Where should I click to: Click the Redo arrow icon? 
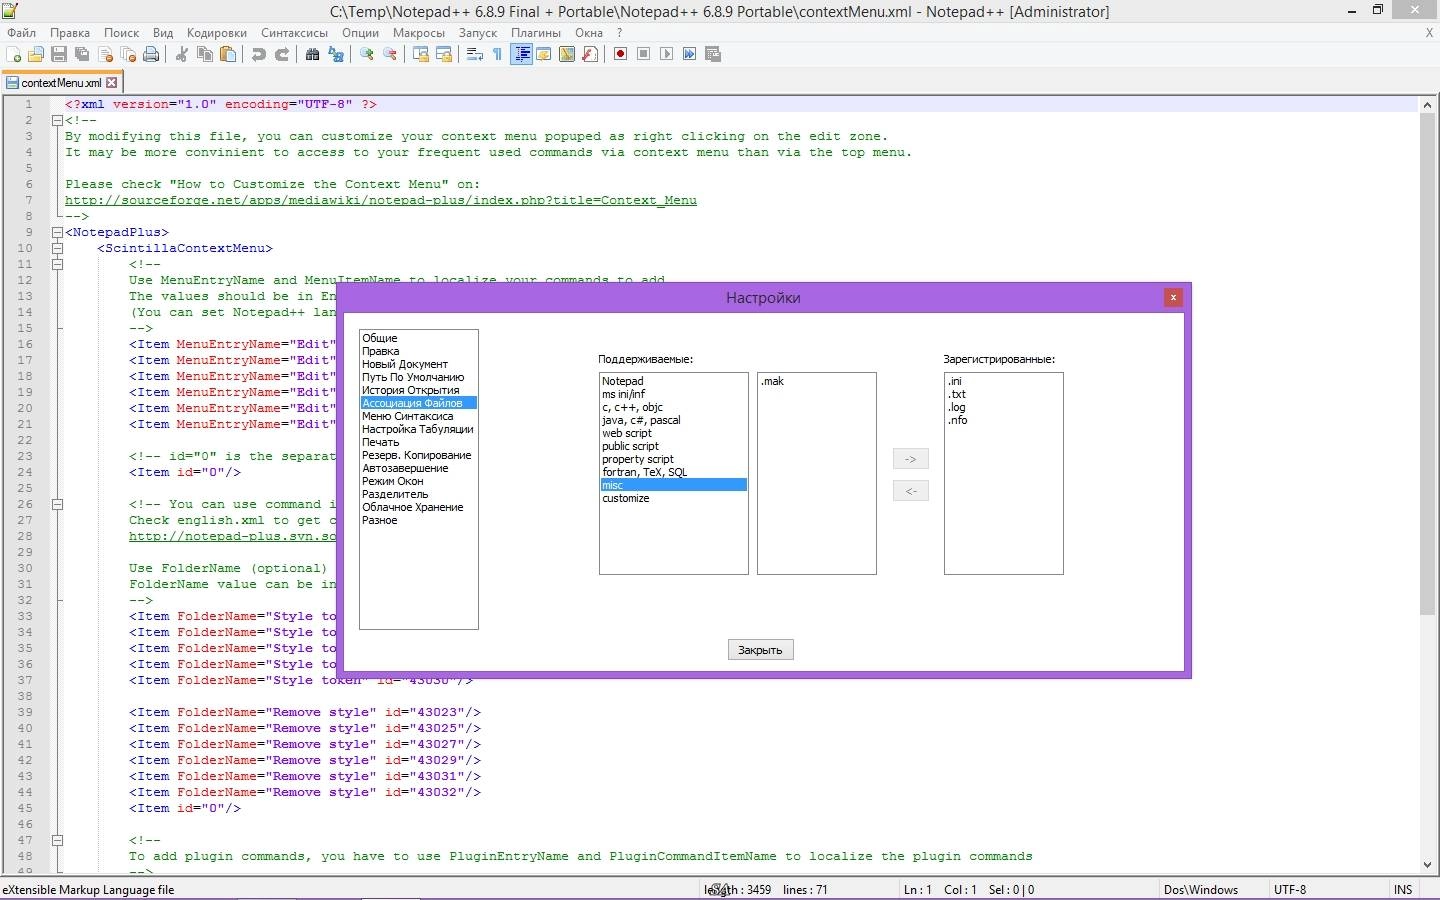coord(282,54)
